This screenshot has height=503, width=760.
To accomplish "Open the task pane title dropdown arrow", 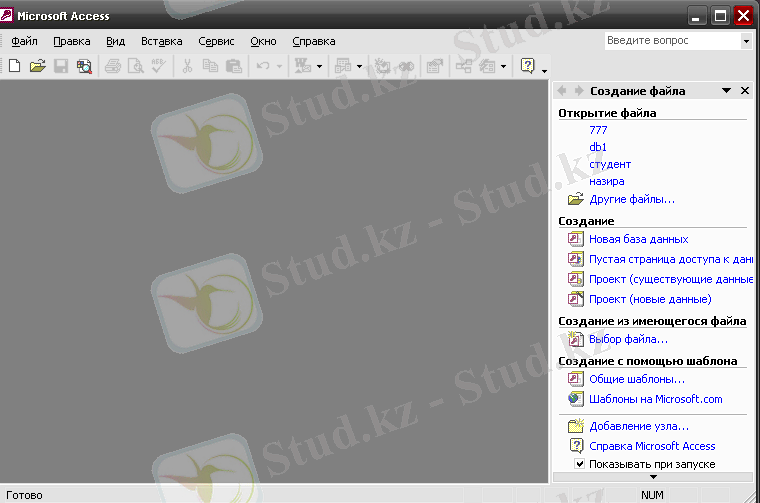I will pyautogui.click(x=726, y=91).
